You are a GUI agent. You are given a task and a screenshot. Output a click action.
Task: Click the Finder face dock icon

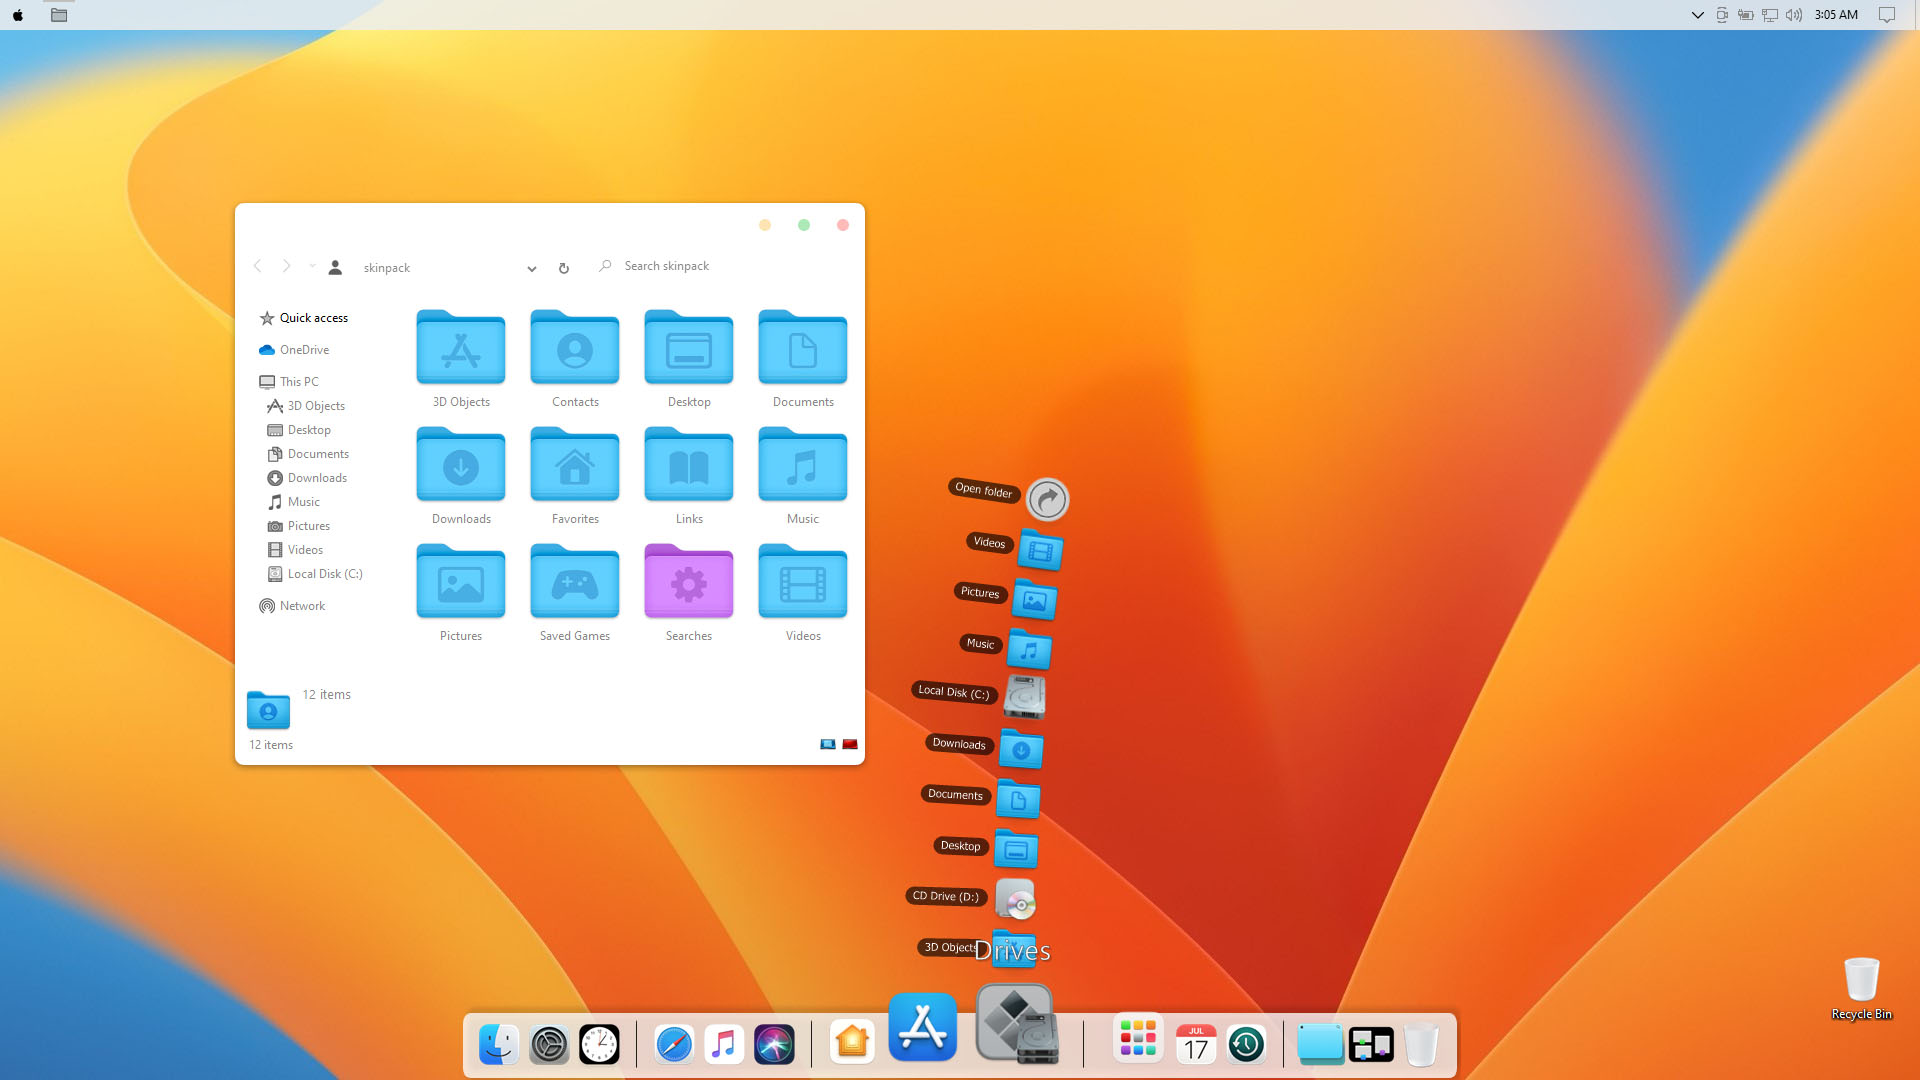coord(498,1045)
